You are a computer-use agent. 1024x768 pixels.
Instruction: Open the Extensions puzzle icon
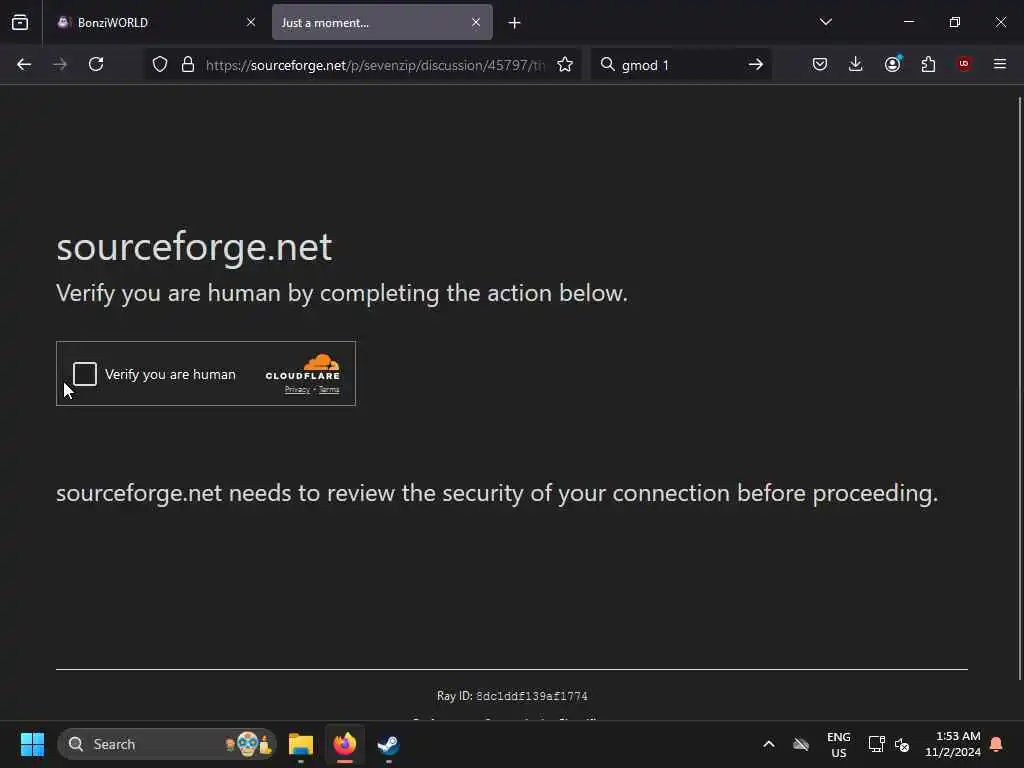928,64
